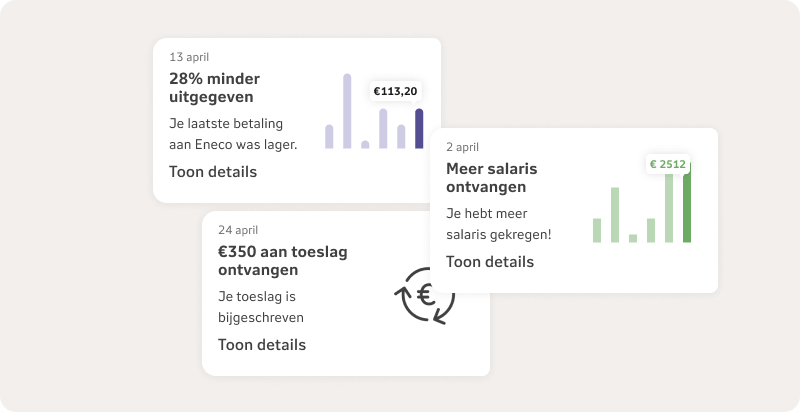
Task: Open Toon details on the toeslag card
Action: (x=261, y=345)
